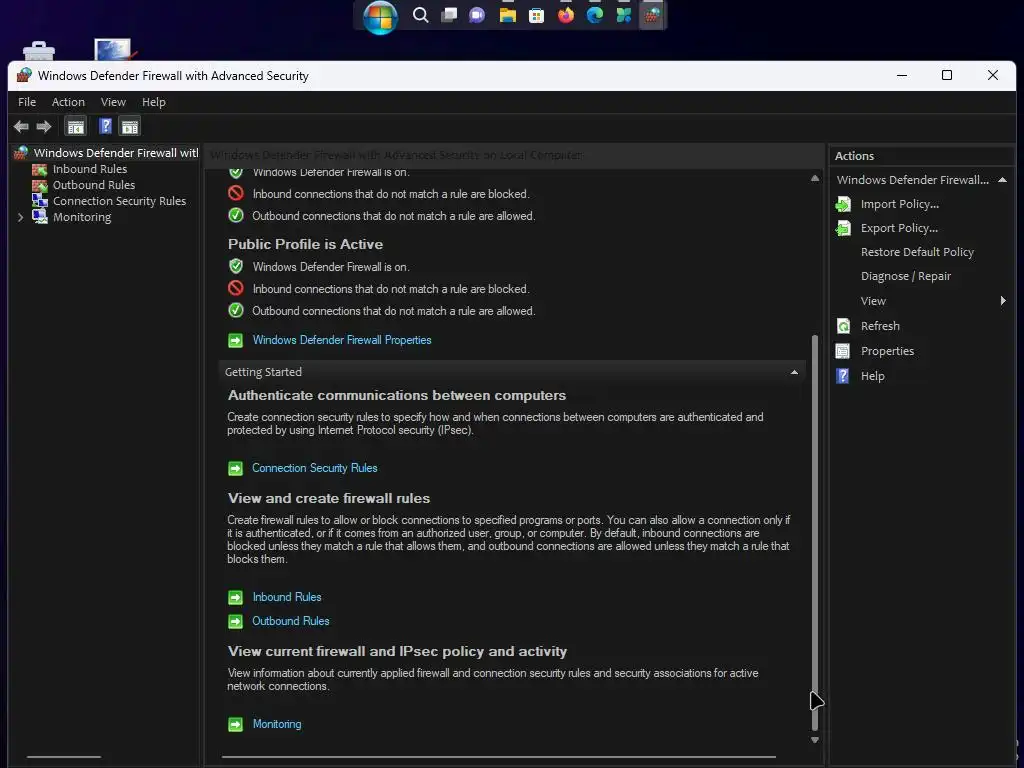Screen dimensions: 1024x768
Task: Select Inbound Rules in the tree
Action: pos(89,169)
